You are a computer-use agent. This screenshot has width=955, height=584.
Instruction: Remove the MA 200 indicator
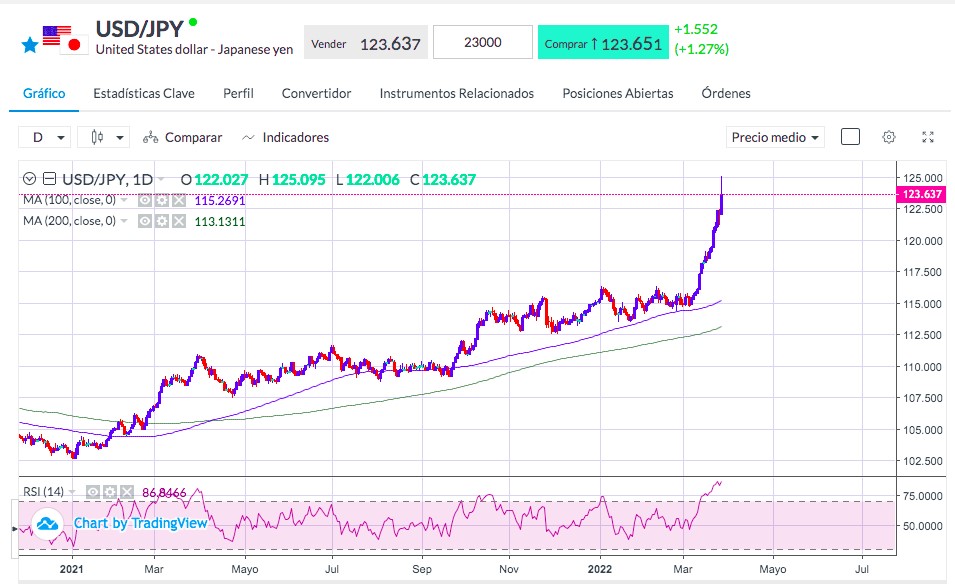click(178, 221)
